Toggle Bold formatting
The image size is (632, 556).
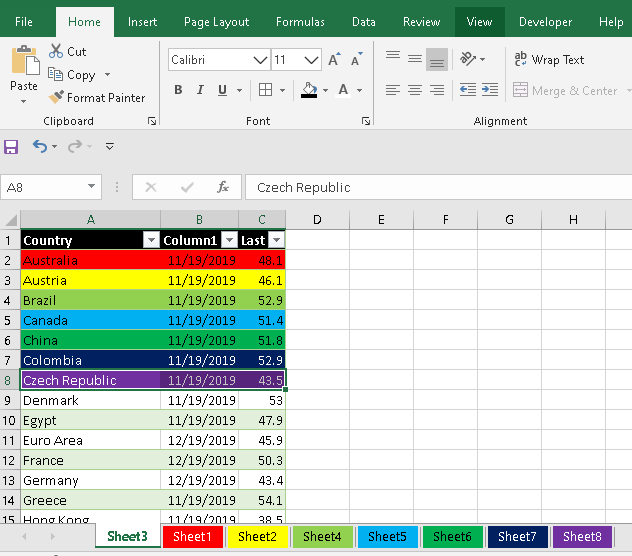[x=178, y=90]
